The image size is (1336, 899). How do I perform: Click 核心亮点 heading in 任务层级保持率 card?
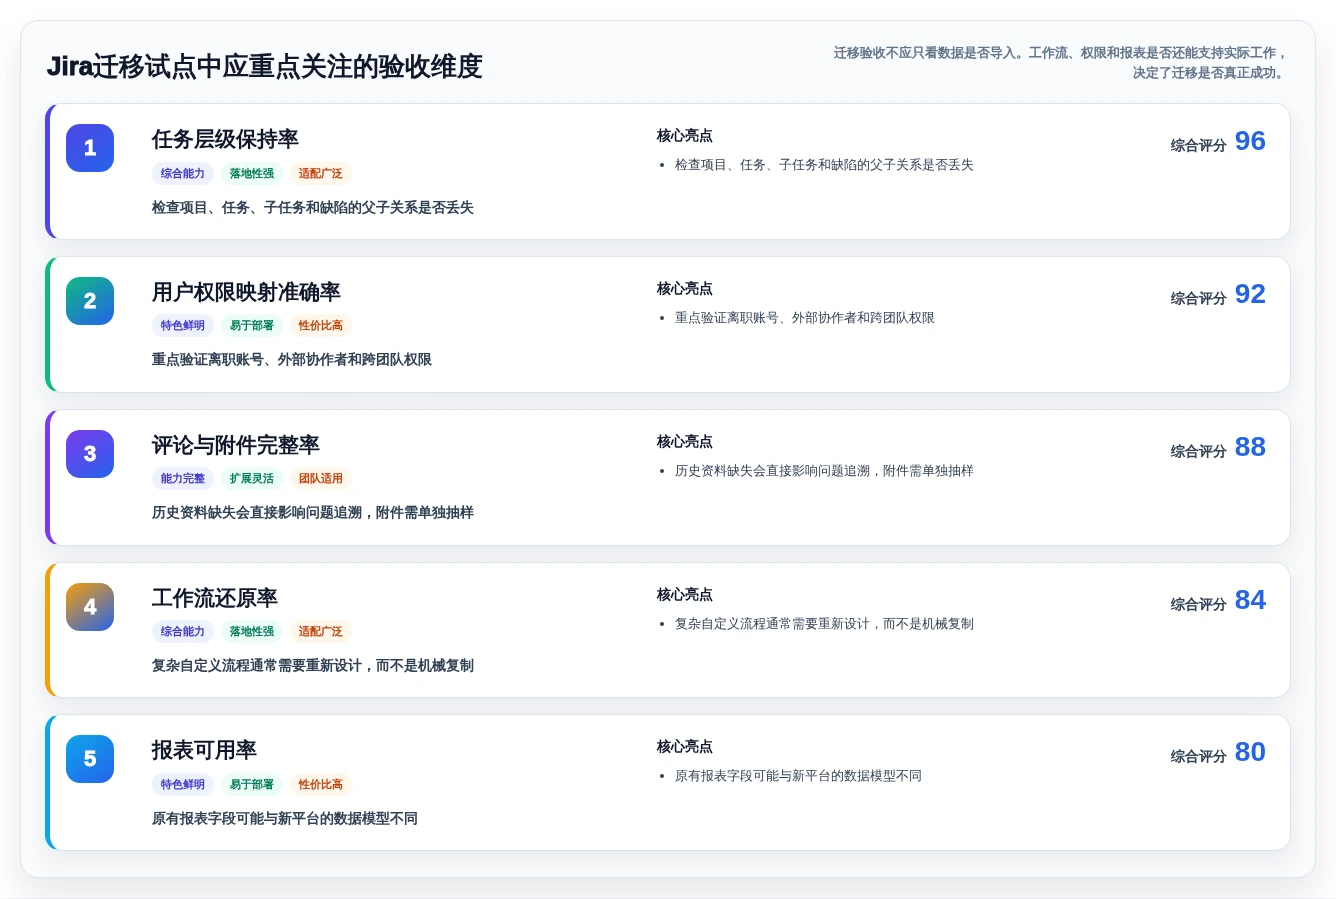coord(685,135)
